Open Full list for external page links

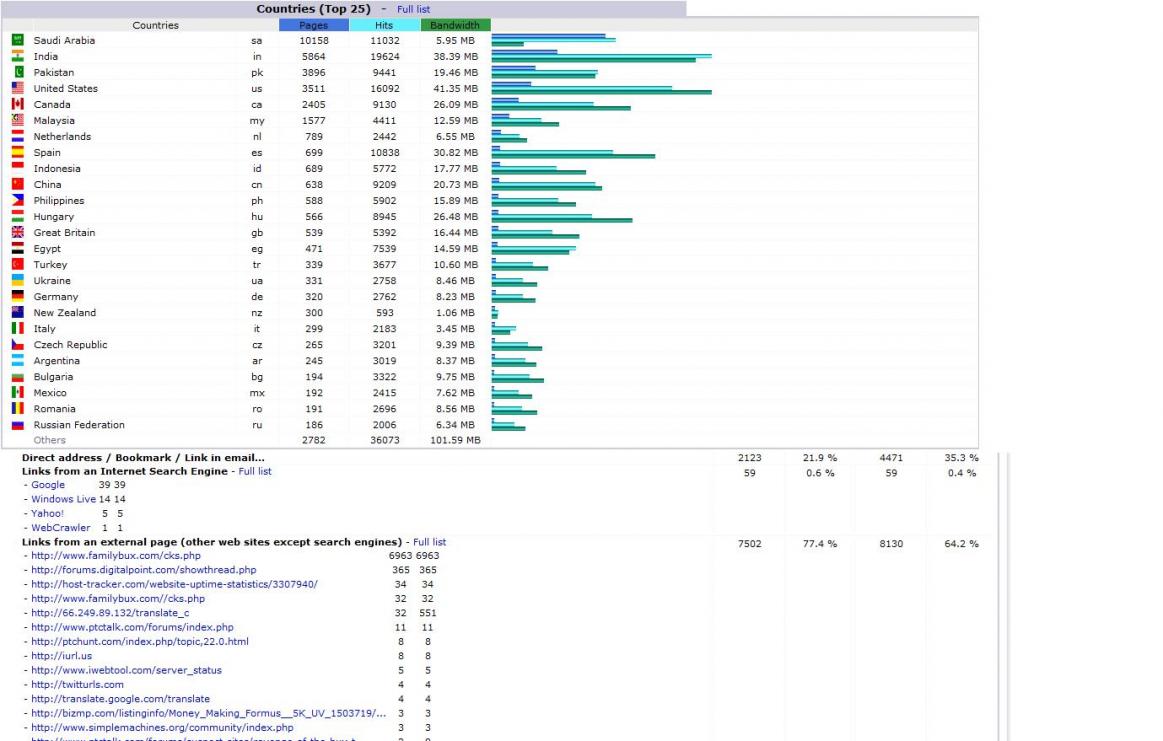pos(429,542)
